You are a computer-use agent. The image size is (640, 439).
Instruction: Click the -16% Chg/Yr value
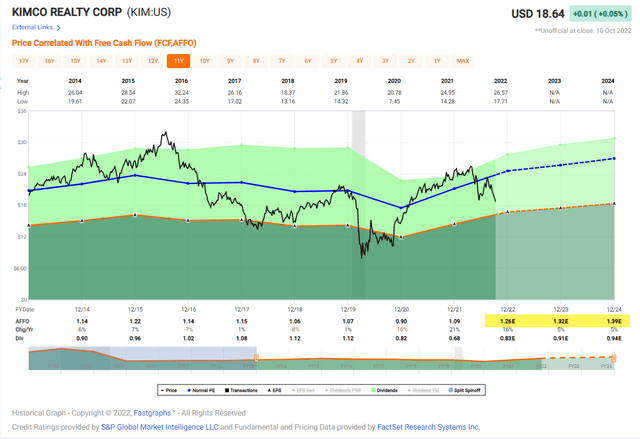point(401,330)
